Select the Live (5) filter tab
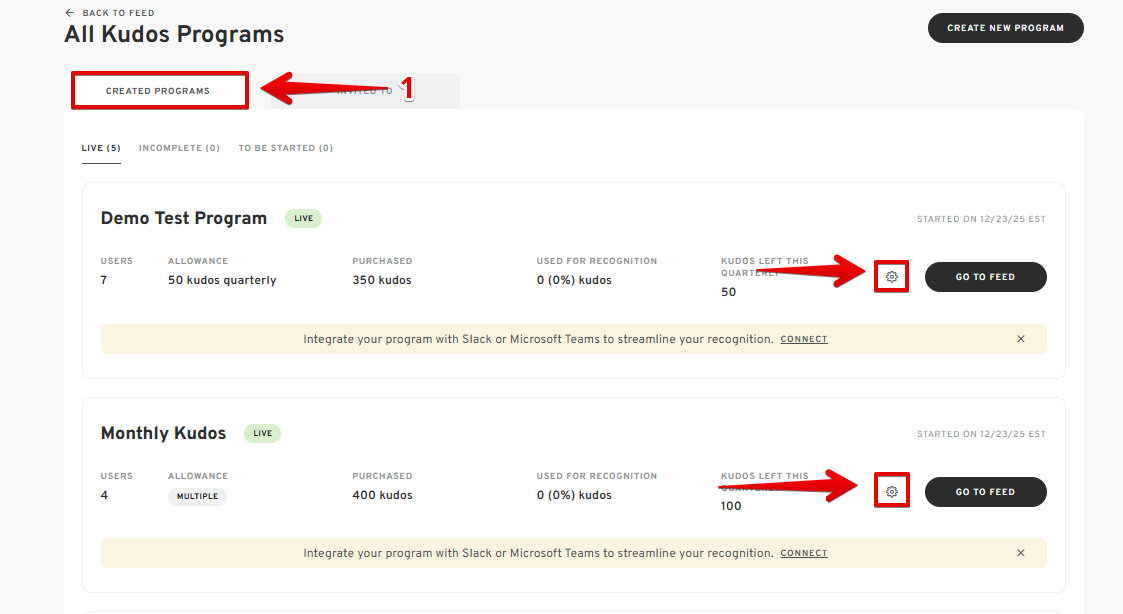This screenshot has height=614, width=1123. (101, 148)
